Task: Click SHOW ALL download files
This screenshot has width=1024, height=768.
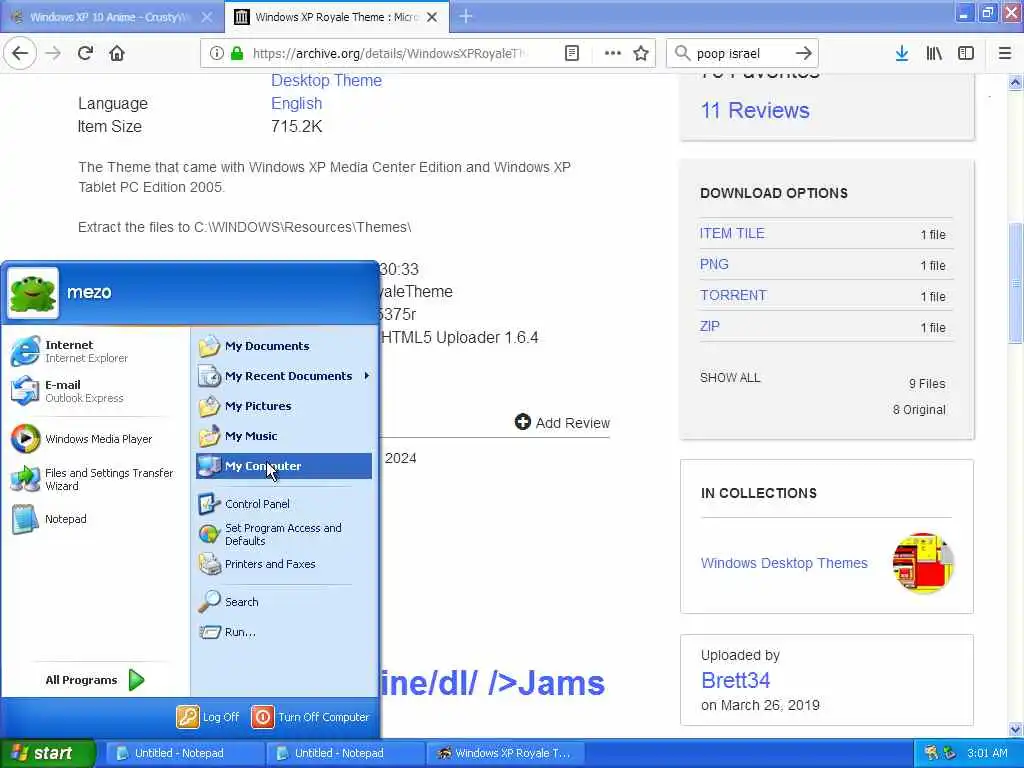Action: point(730,377)
